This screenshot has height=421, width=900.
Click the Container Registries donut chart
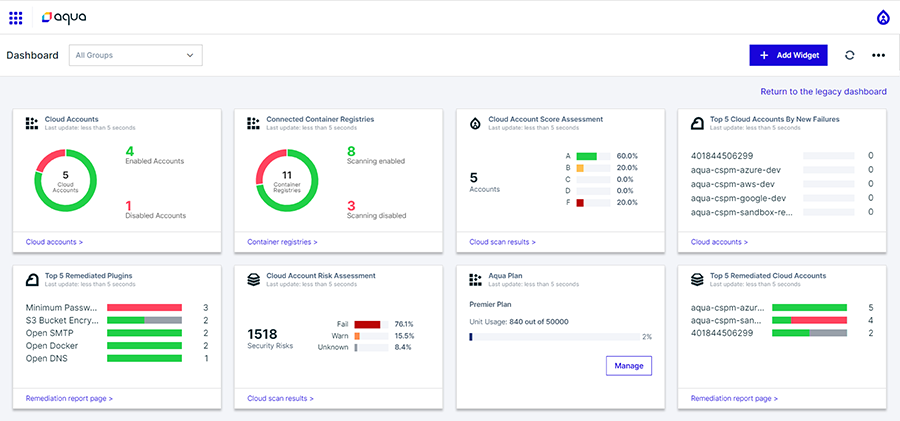point(287,180)
